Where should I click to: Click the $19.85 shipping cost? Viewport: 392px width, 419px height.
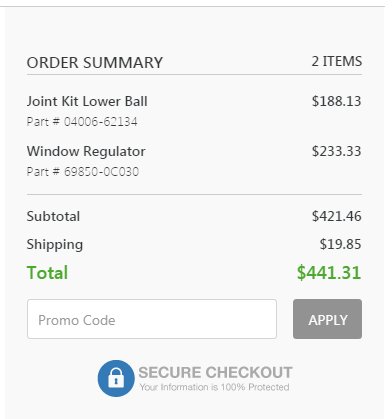[x=340, y=244]
